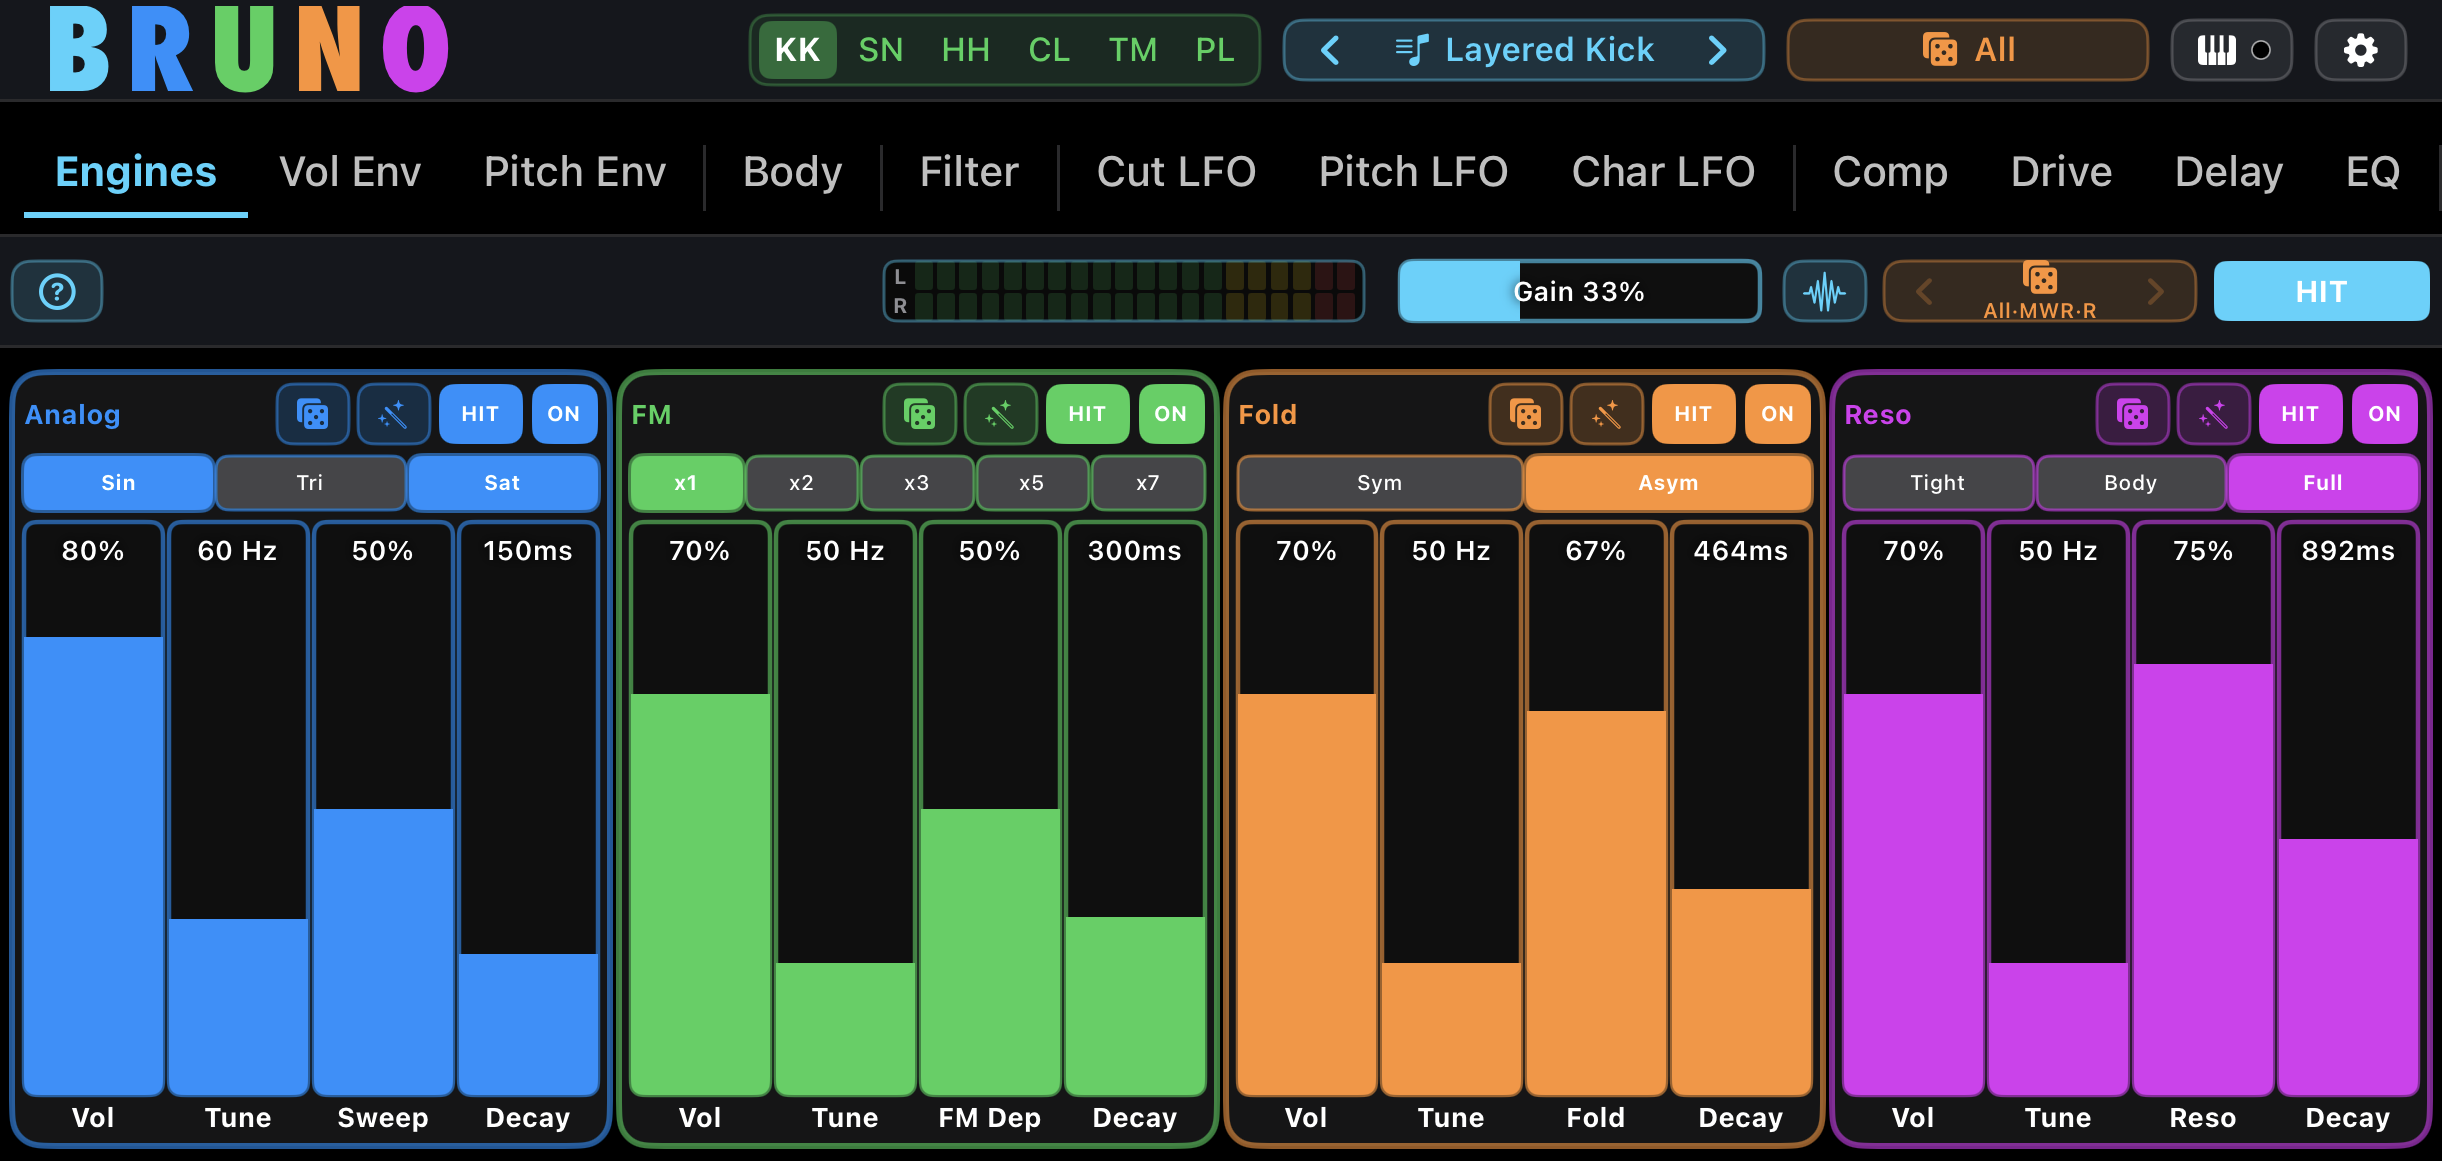
Task: Select the PL drum voice
Action: click(x=1215, y=50)
